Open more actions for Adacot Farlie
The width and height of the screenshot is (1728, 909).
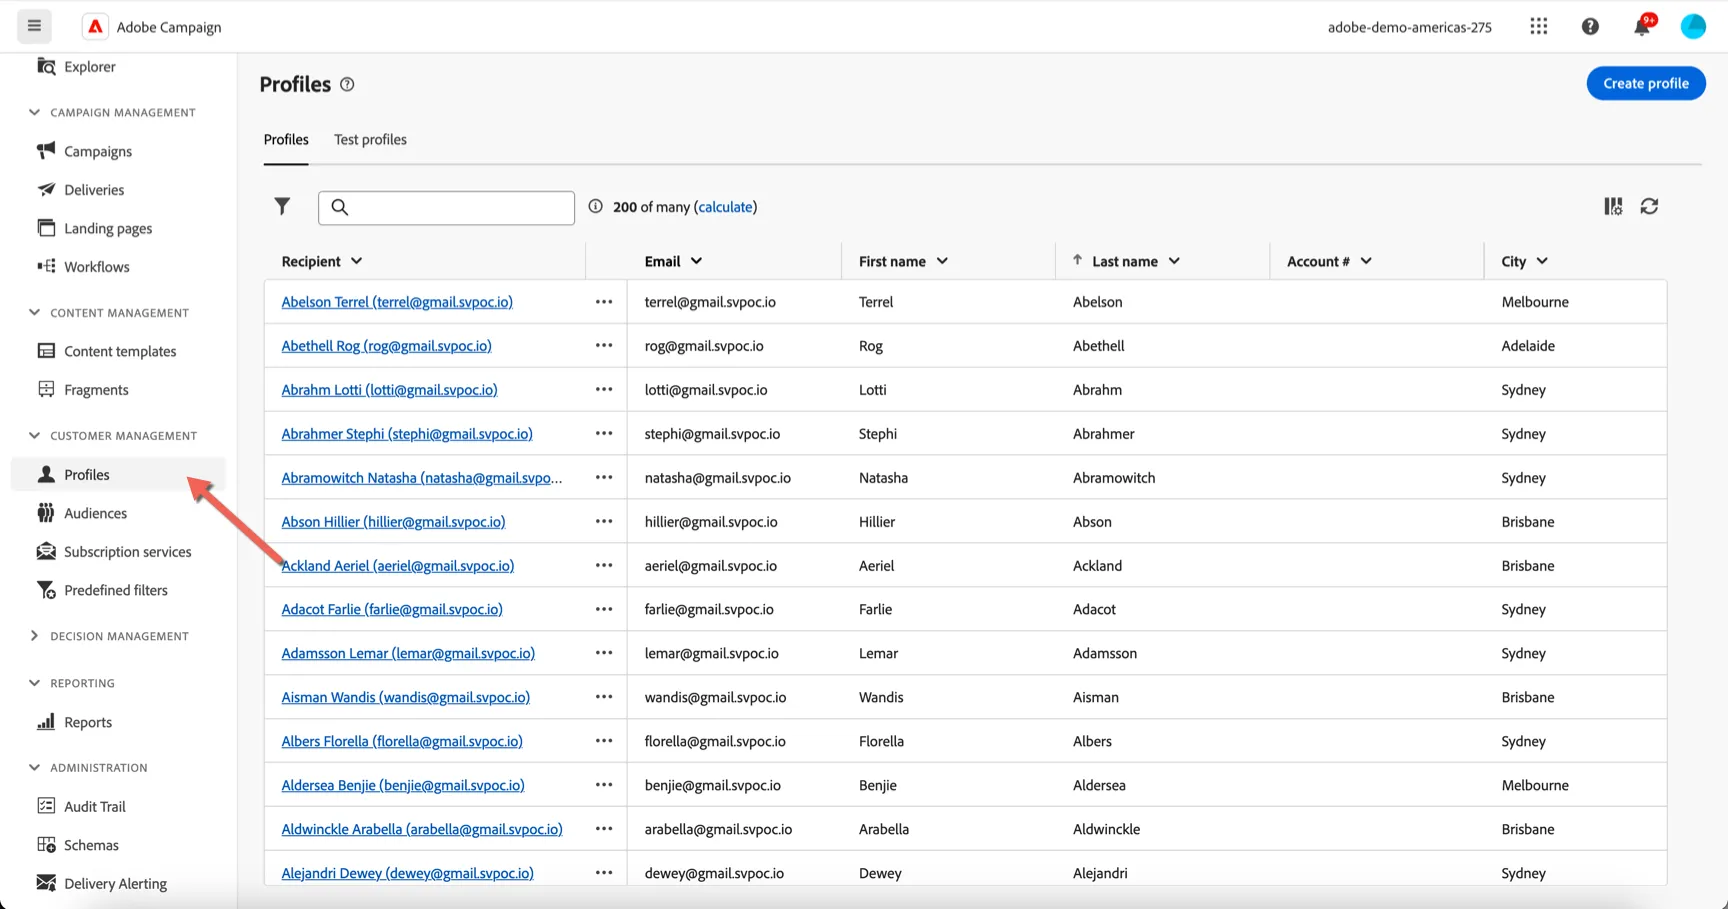pyautogui.click(x=604, y=609)
